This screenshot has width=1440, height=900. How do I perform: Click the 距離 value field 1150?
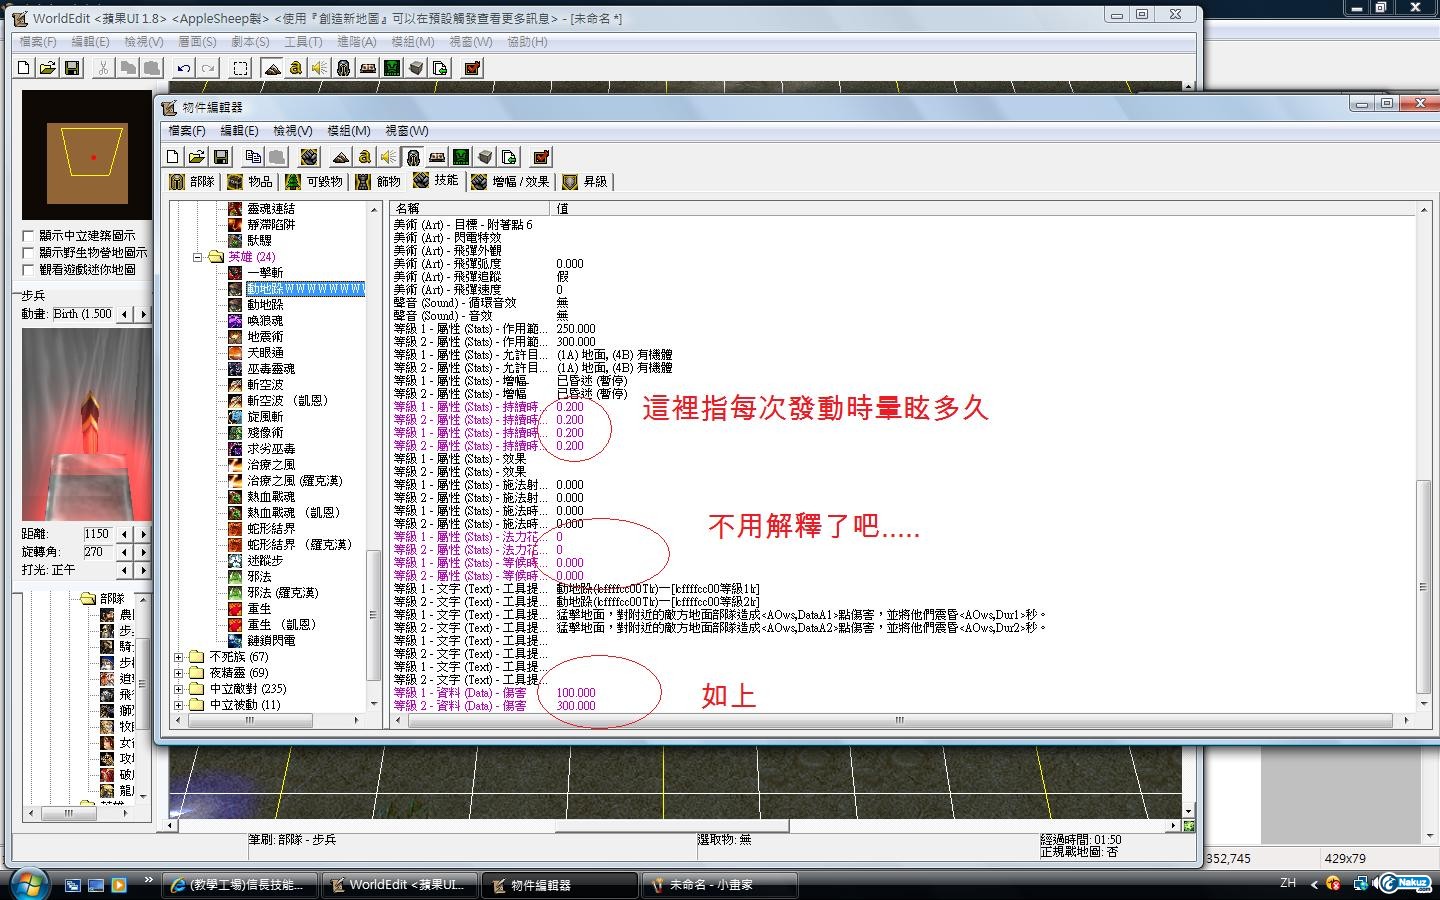(97, 534)
